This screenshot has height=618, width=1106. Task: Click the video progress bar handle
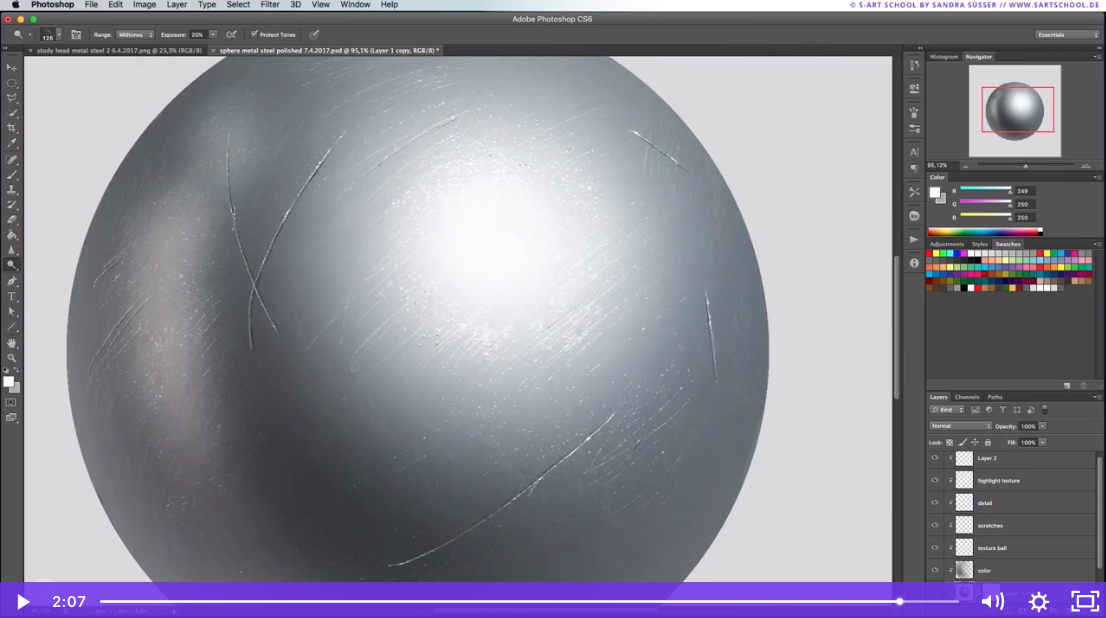coord(899,602)
